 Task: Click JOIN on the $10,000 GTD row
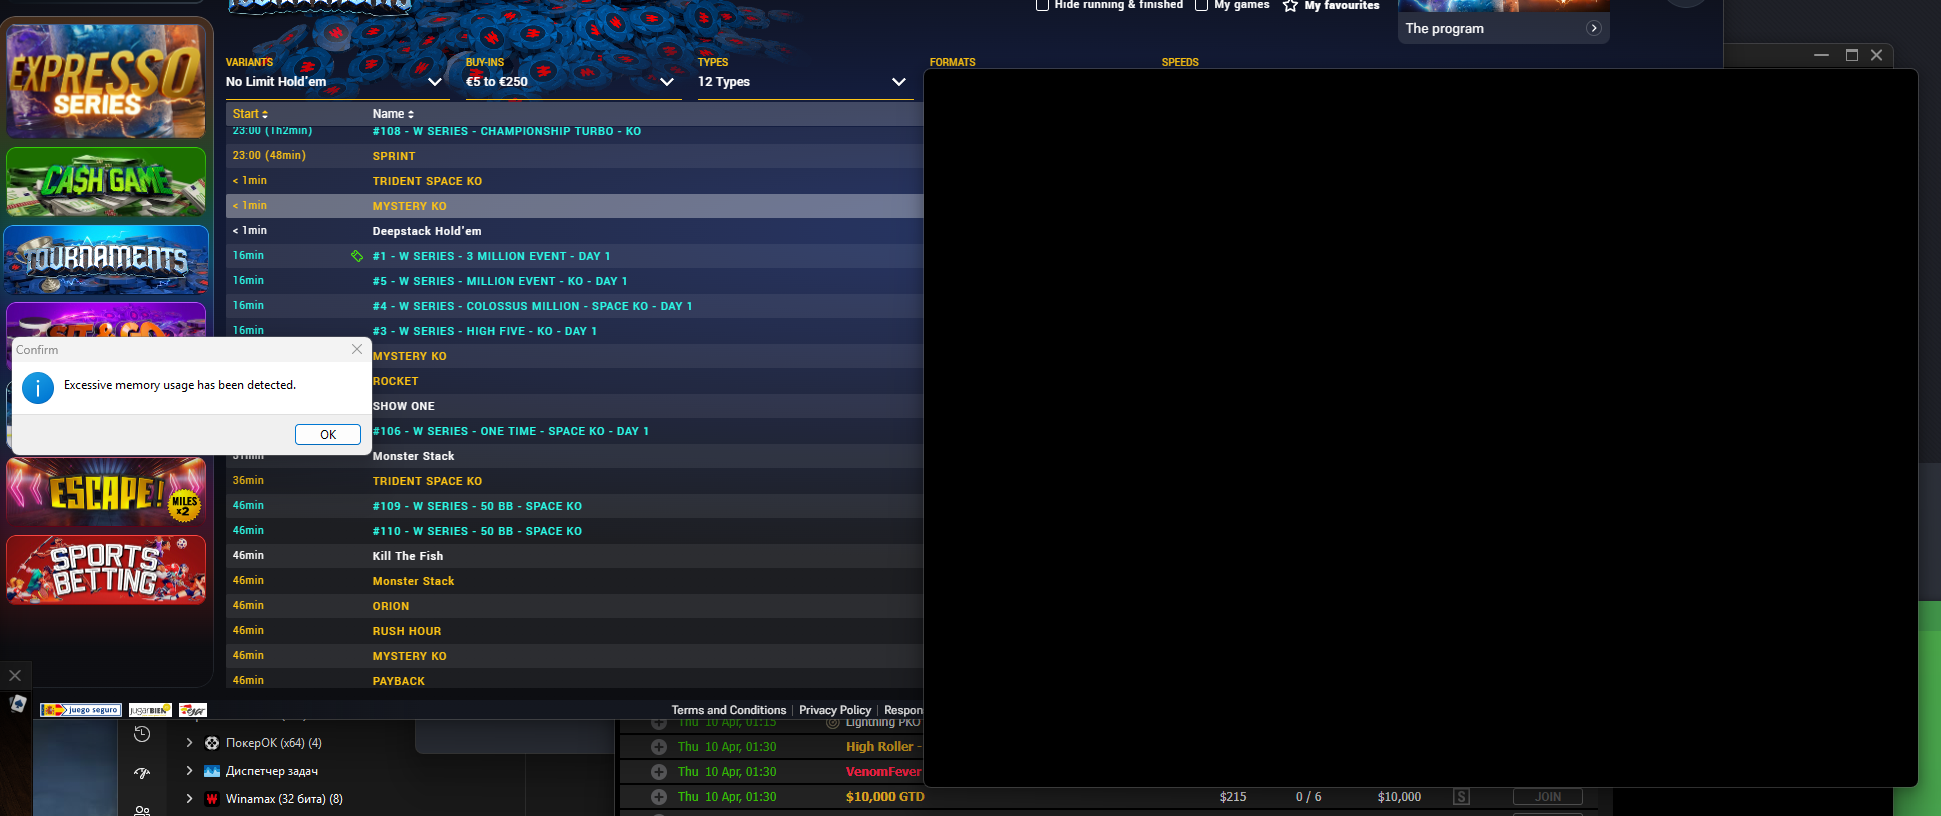point(1548,797)
